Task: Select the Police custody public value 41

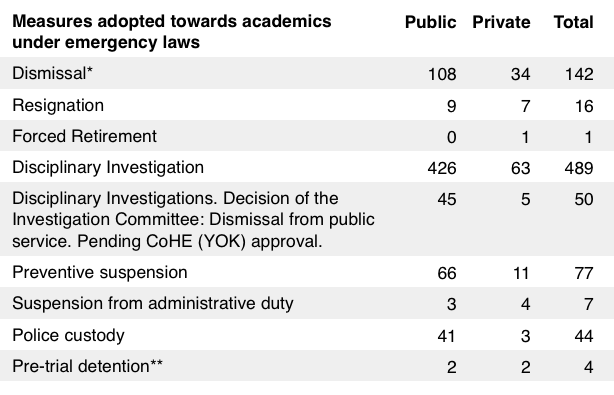Action: pos(446,336)
